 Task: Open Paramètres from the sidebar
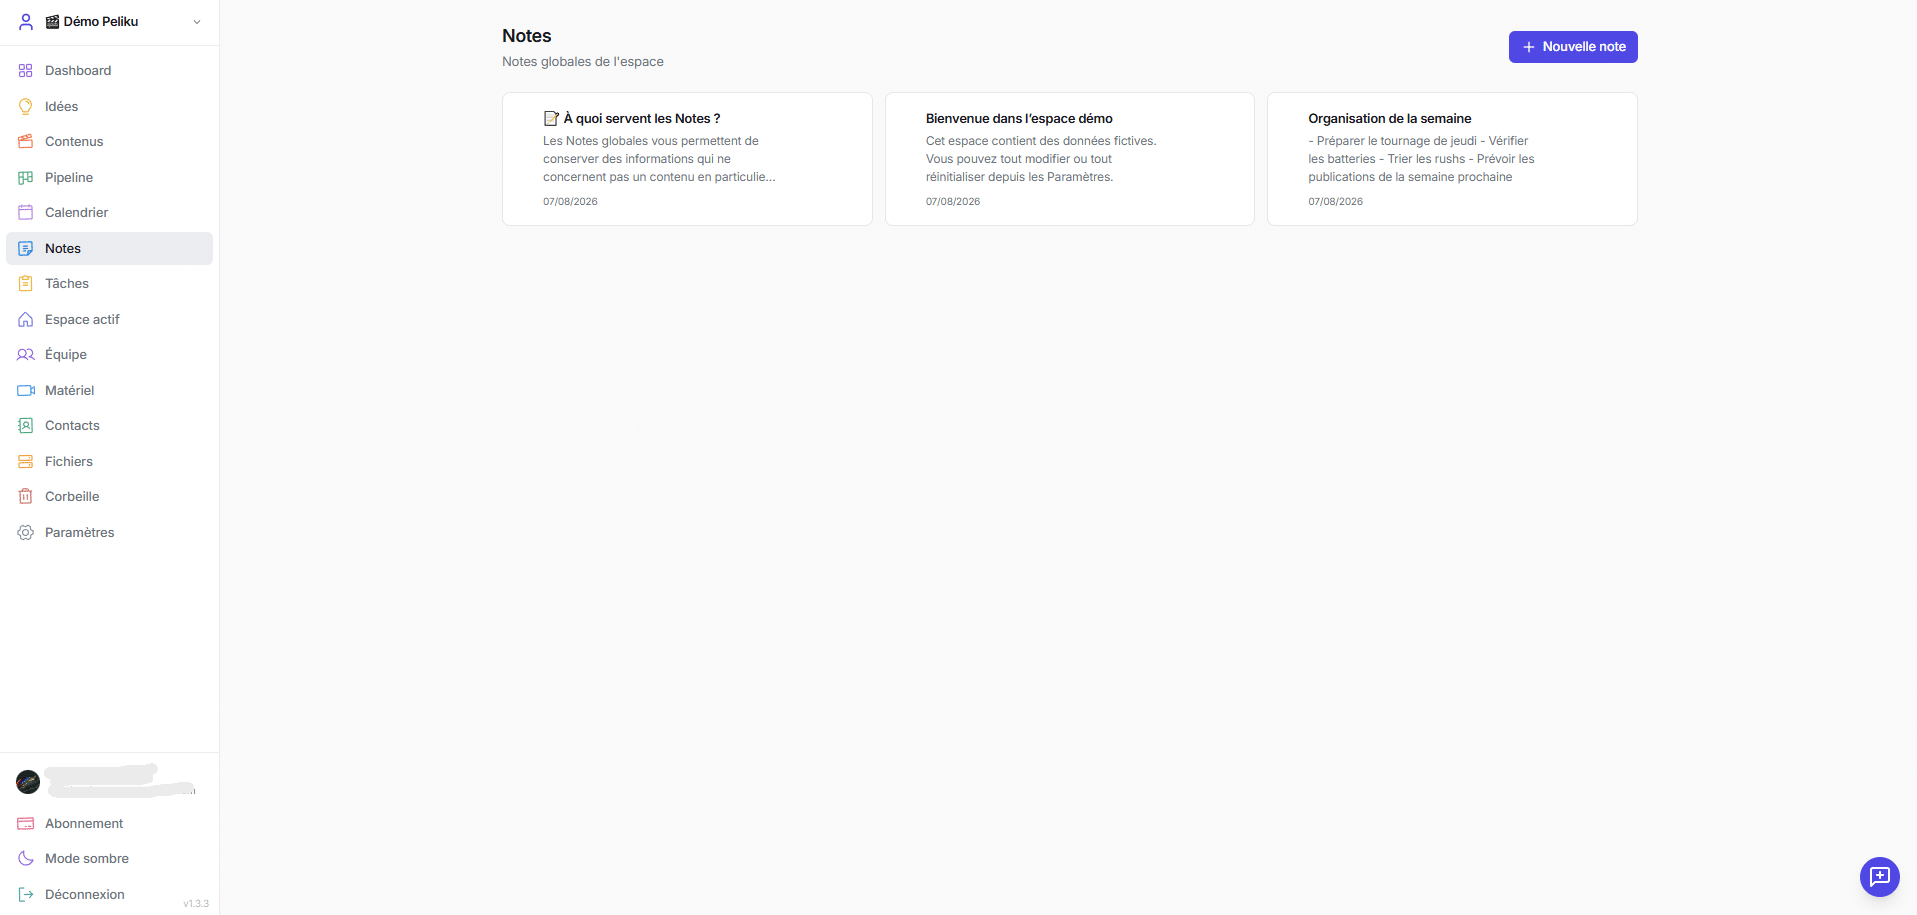(109, 533)
